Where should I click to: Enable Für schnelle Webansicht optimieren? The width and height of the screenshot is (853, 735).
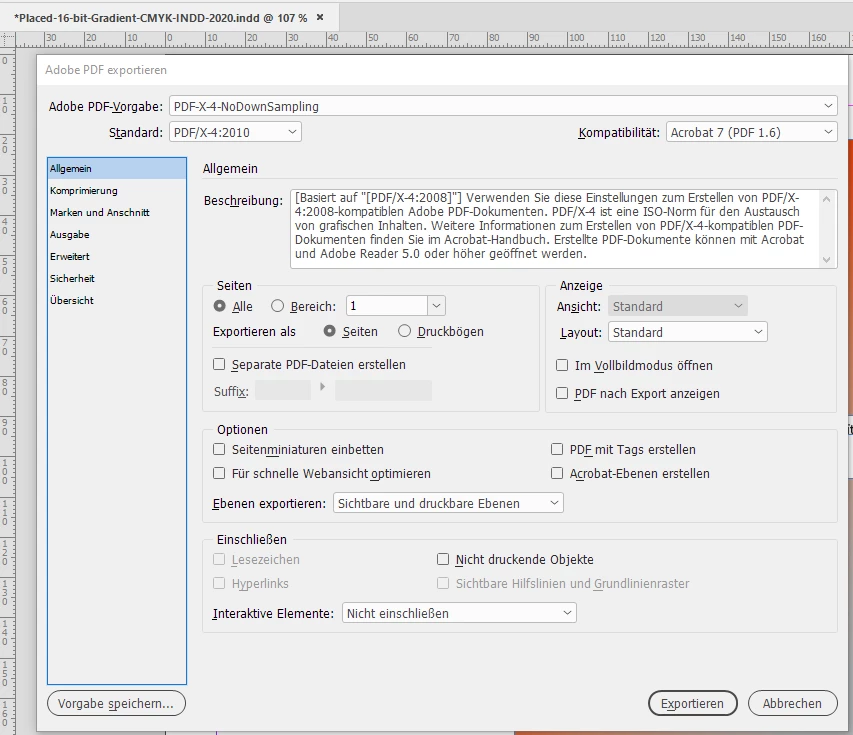[219, 473]
